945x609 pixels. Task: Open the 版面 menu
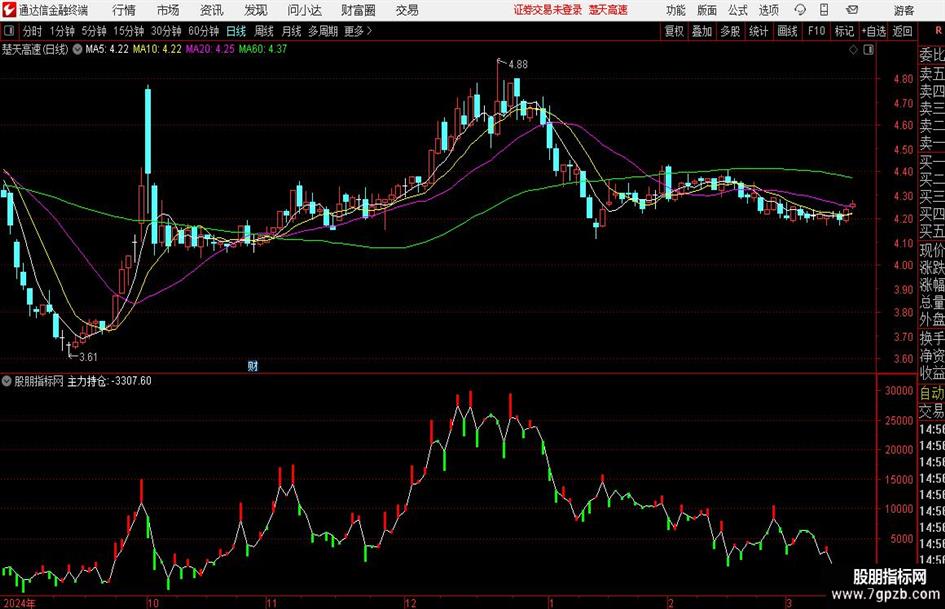(706, 10)
